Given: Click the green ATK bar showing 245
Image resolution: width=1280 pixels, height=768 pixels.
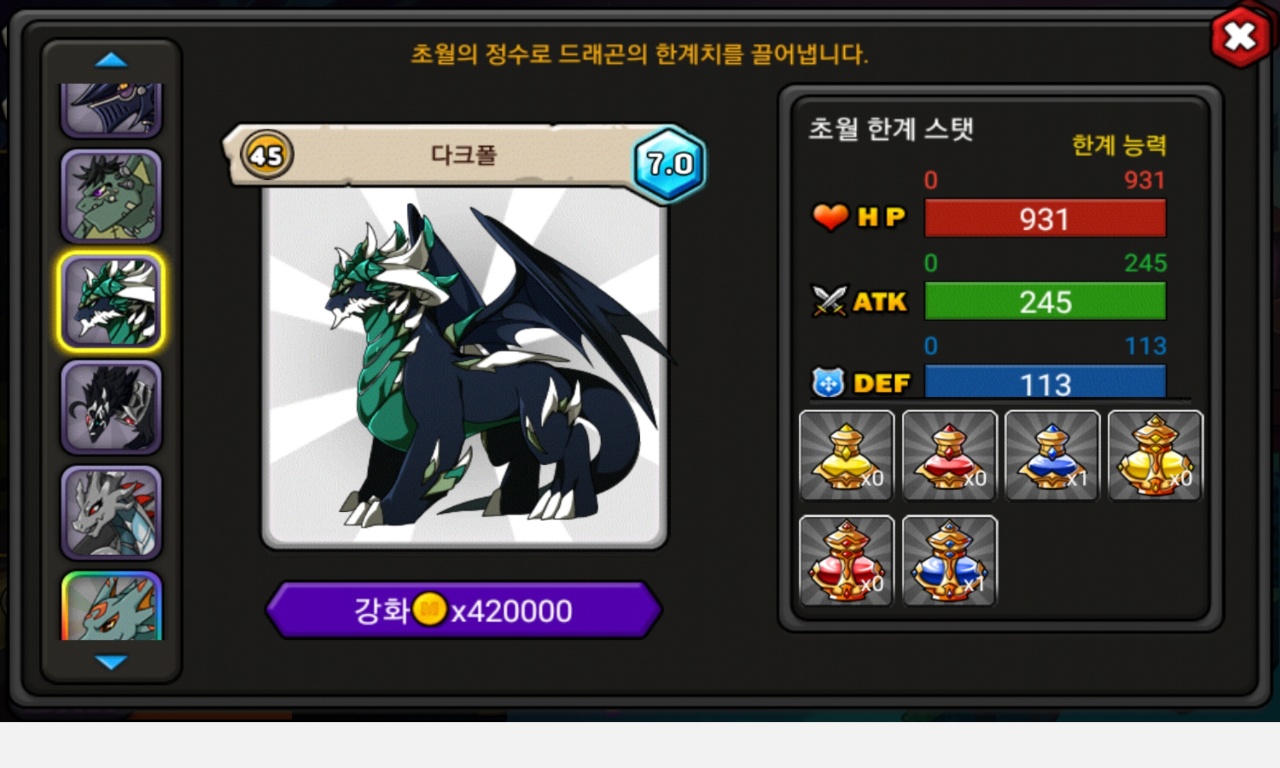Looking at the screenshot, I should [1045, 301].
